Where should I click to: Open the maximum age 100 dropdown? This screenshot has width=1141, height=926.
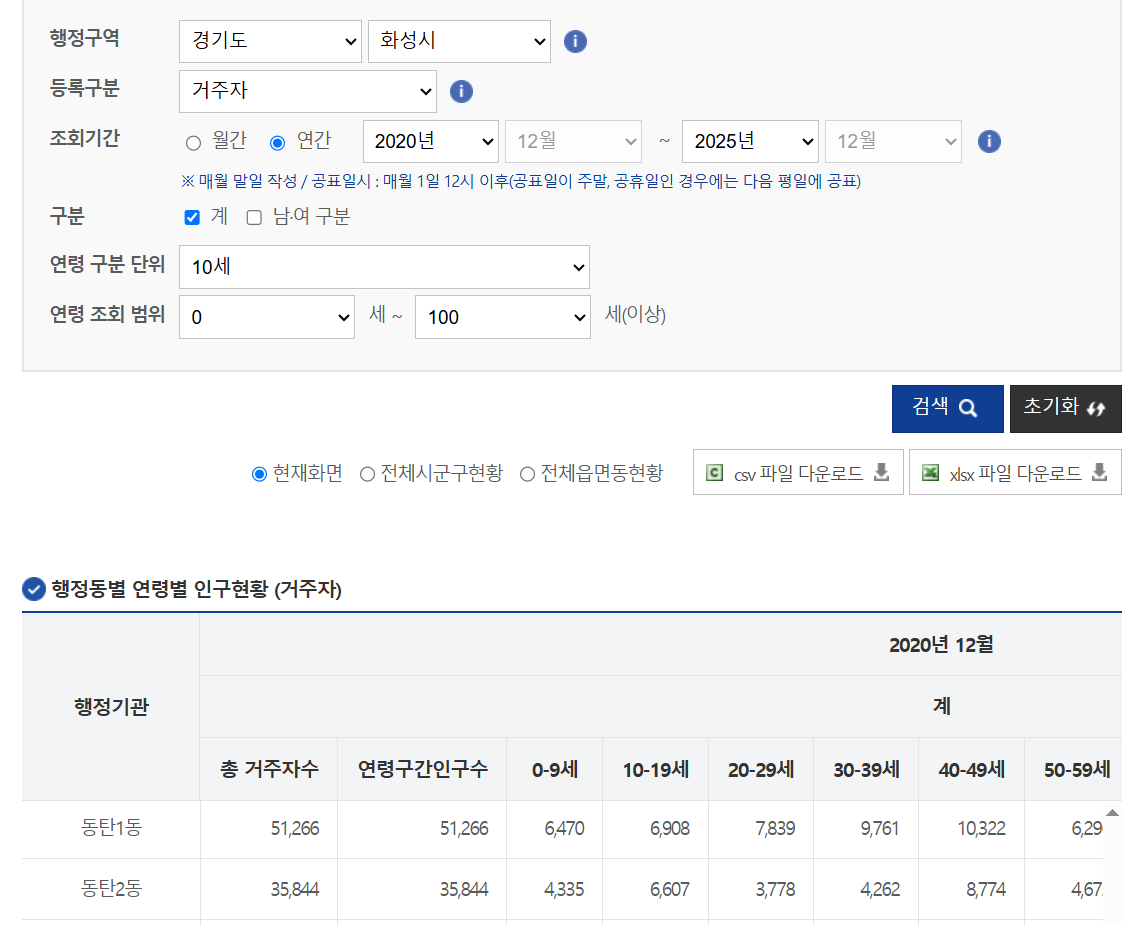[503, 317]
